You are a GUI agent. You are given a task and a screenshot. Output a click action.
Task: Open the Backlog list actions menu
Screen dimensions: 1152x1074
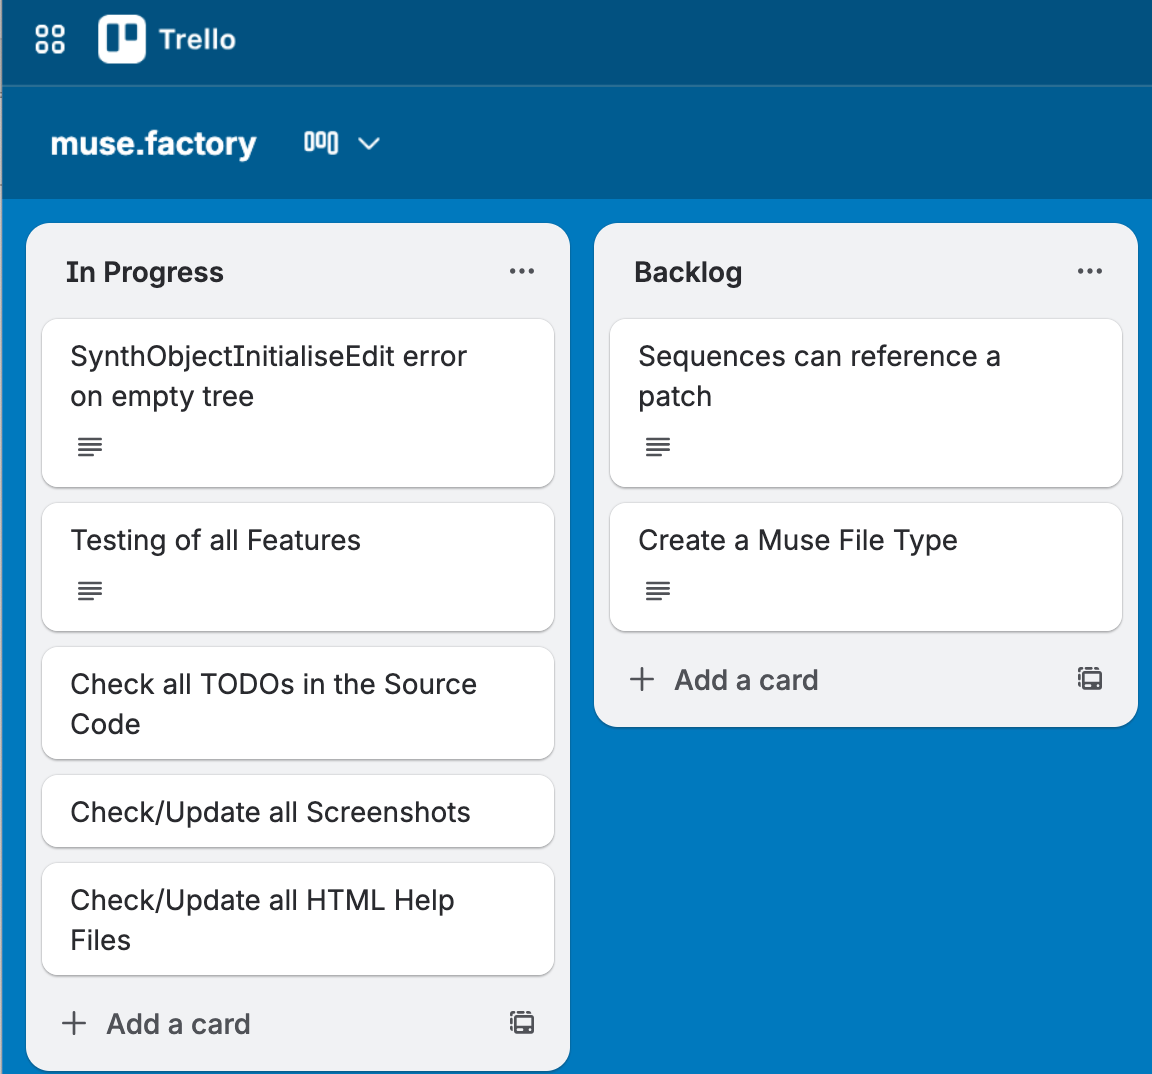1090,272
